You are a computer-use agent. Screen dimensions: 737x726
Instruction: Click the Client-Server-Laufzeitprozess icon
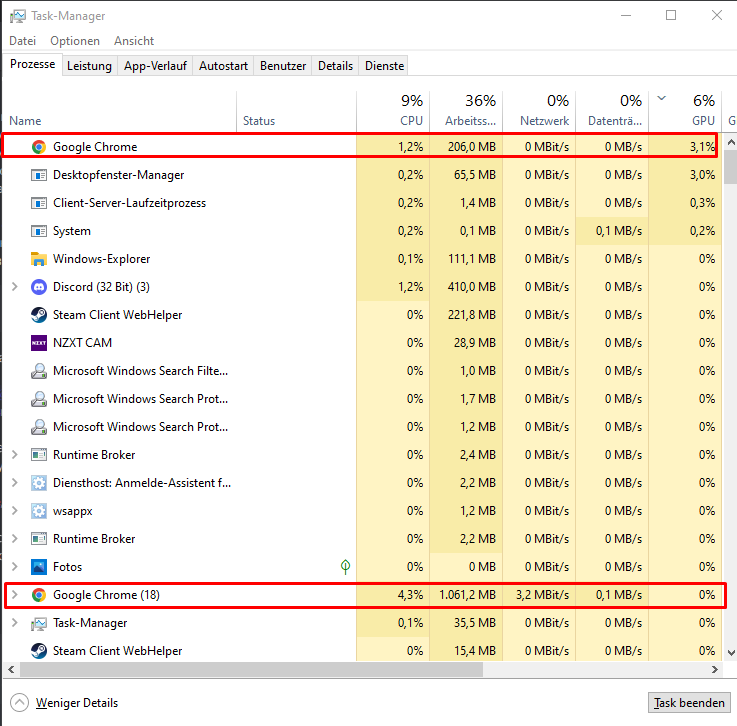click(39, 203)
